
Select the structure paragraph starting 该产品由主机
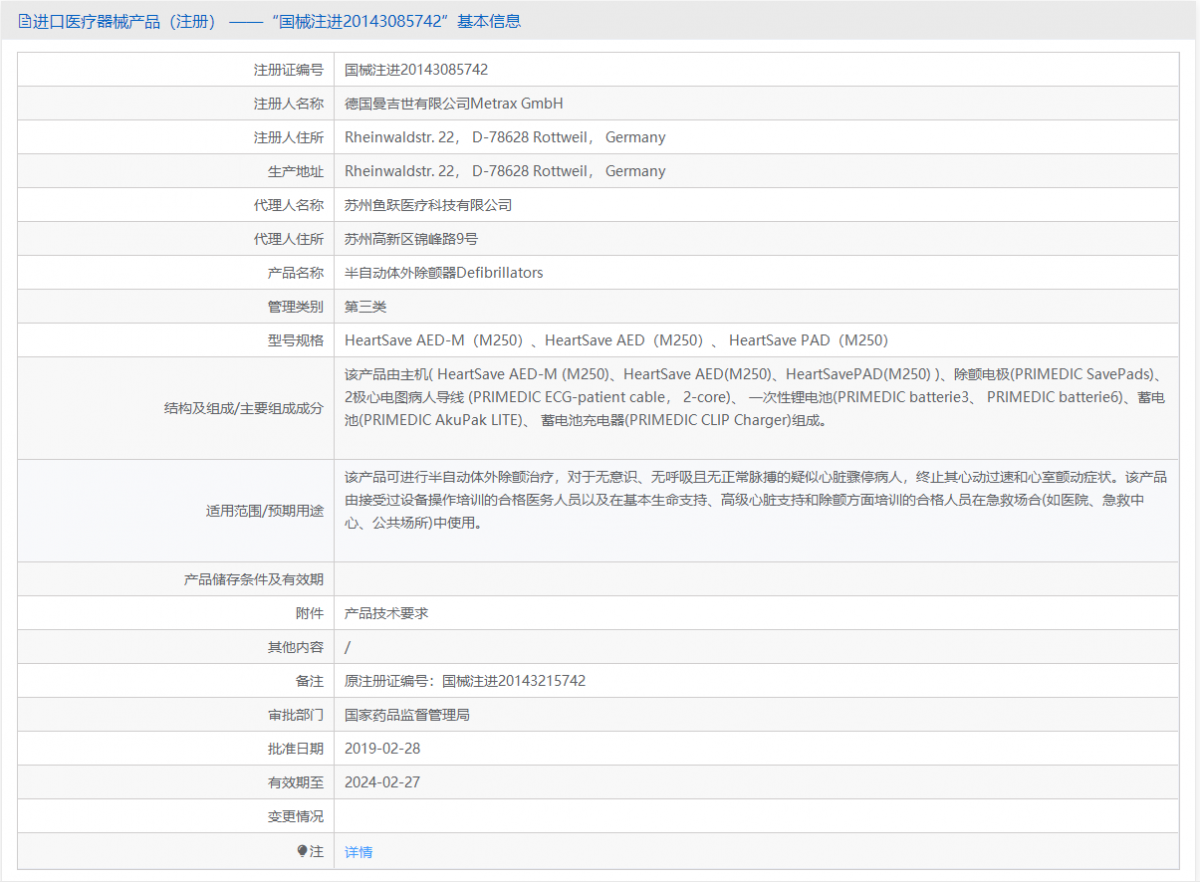click(x=755, y=397)
